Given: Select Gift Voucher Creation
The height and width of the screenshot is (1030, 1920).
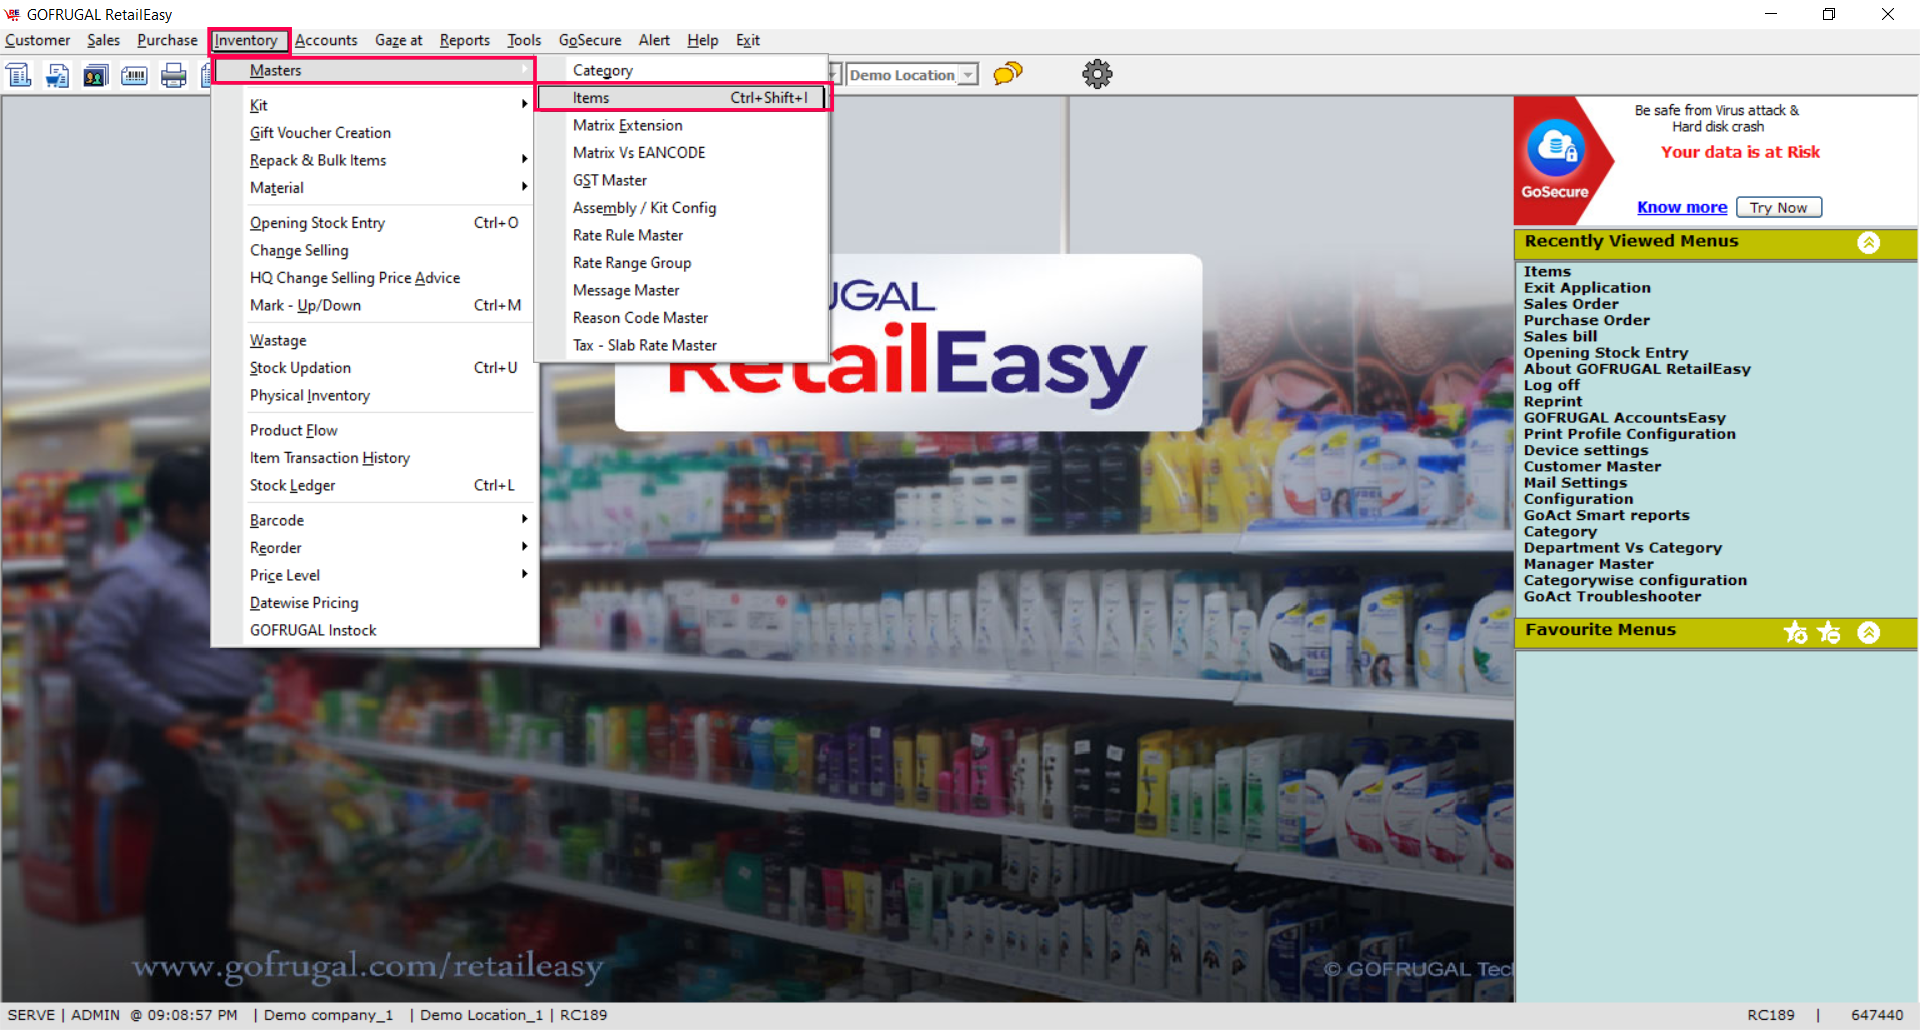Looking at the screenshot, I should 375,133.
